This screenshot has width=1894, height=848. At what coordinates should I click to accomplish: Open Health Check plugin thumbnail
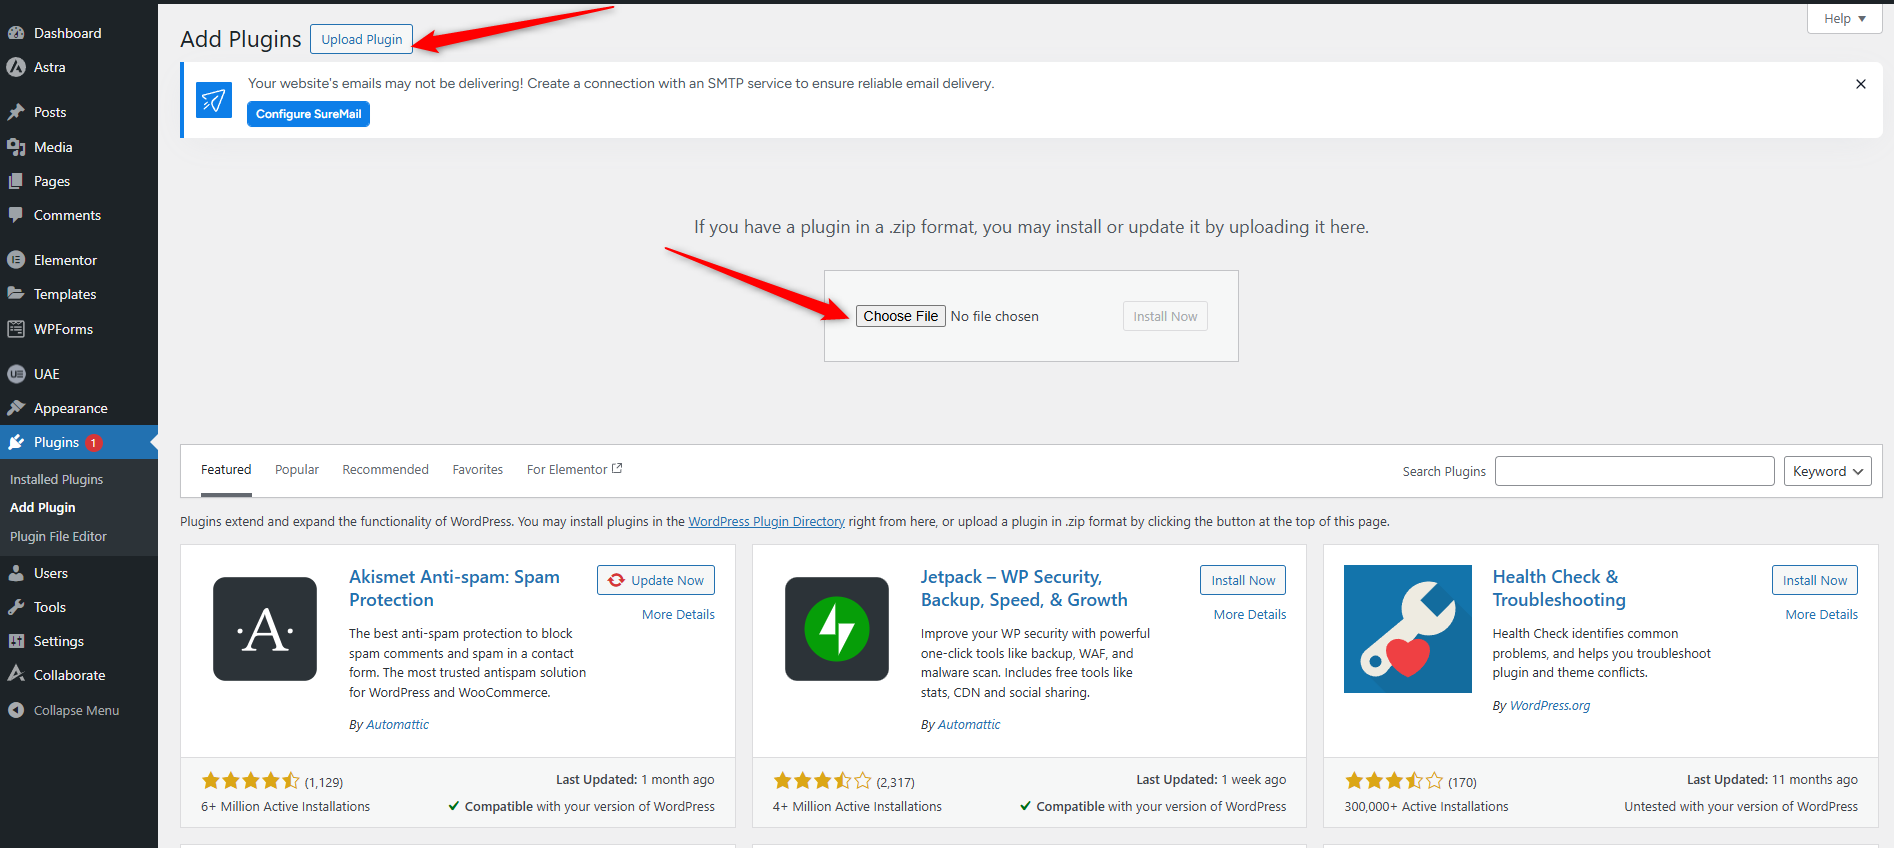point(1407,629)
